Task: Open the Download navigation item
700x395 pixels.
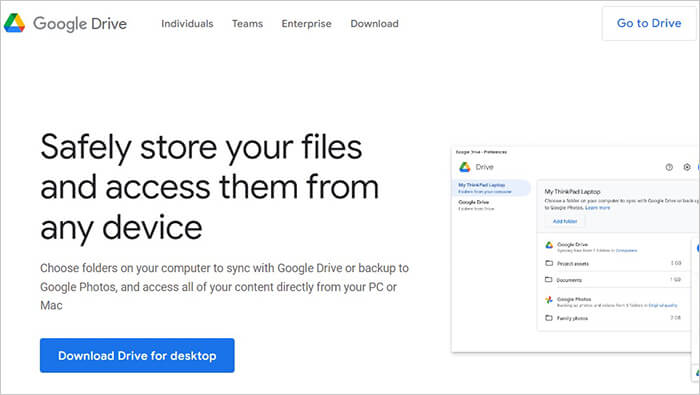Action: tap(375, 24)
